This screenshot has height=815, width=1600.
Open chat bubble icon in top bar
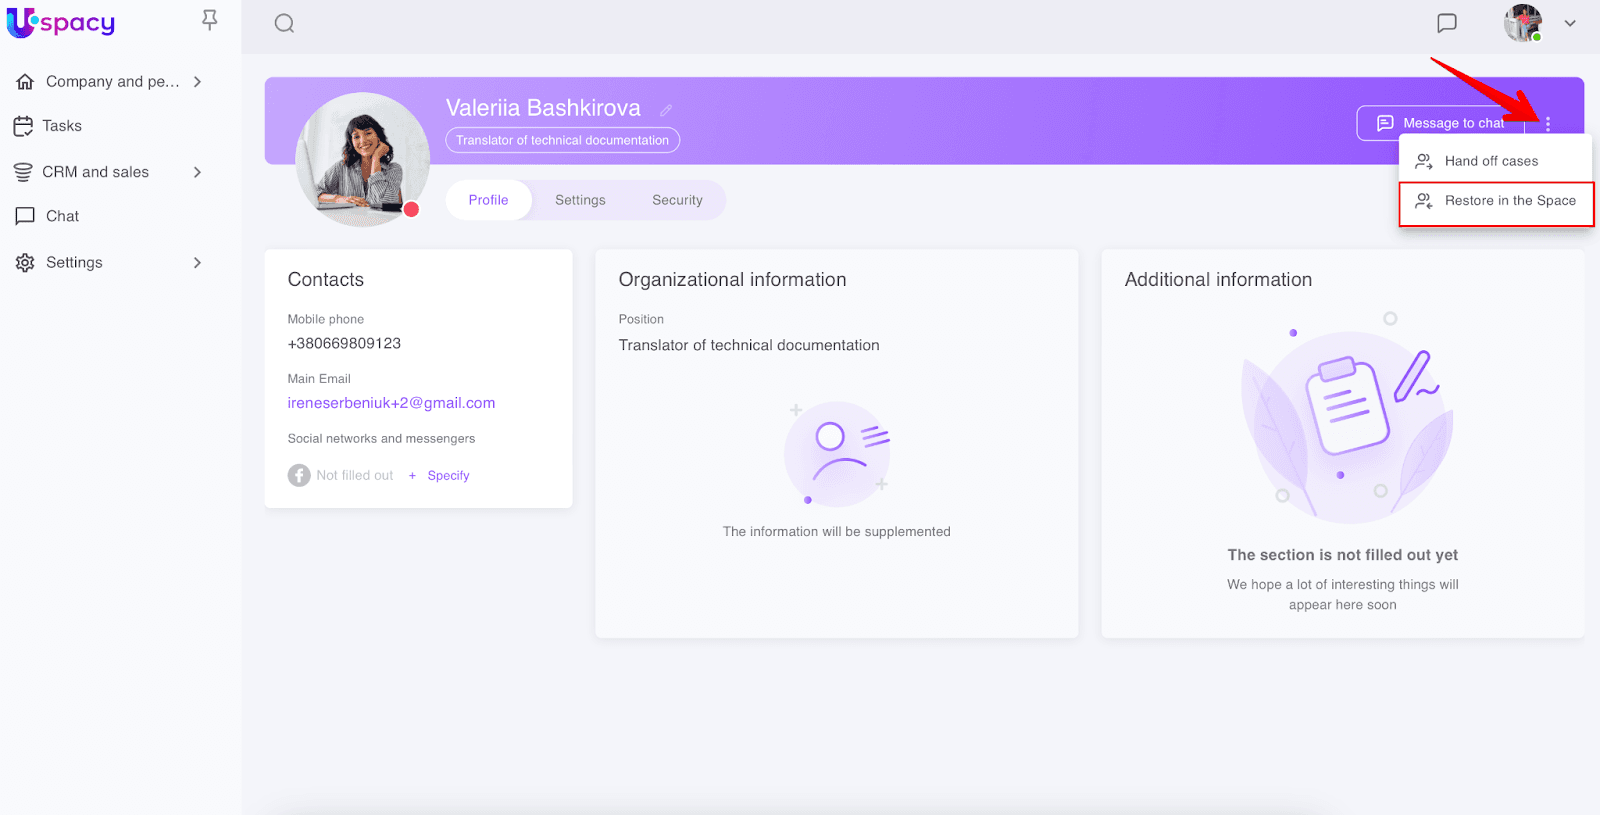pyautogui.click(x=1446, y=23)
